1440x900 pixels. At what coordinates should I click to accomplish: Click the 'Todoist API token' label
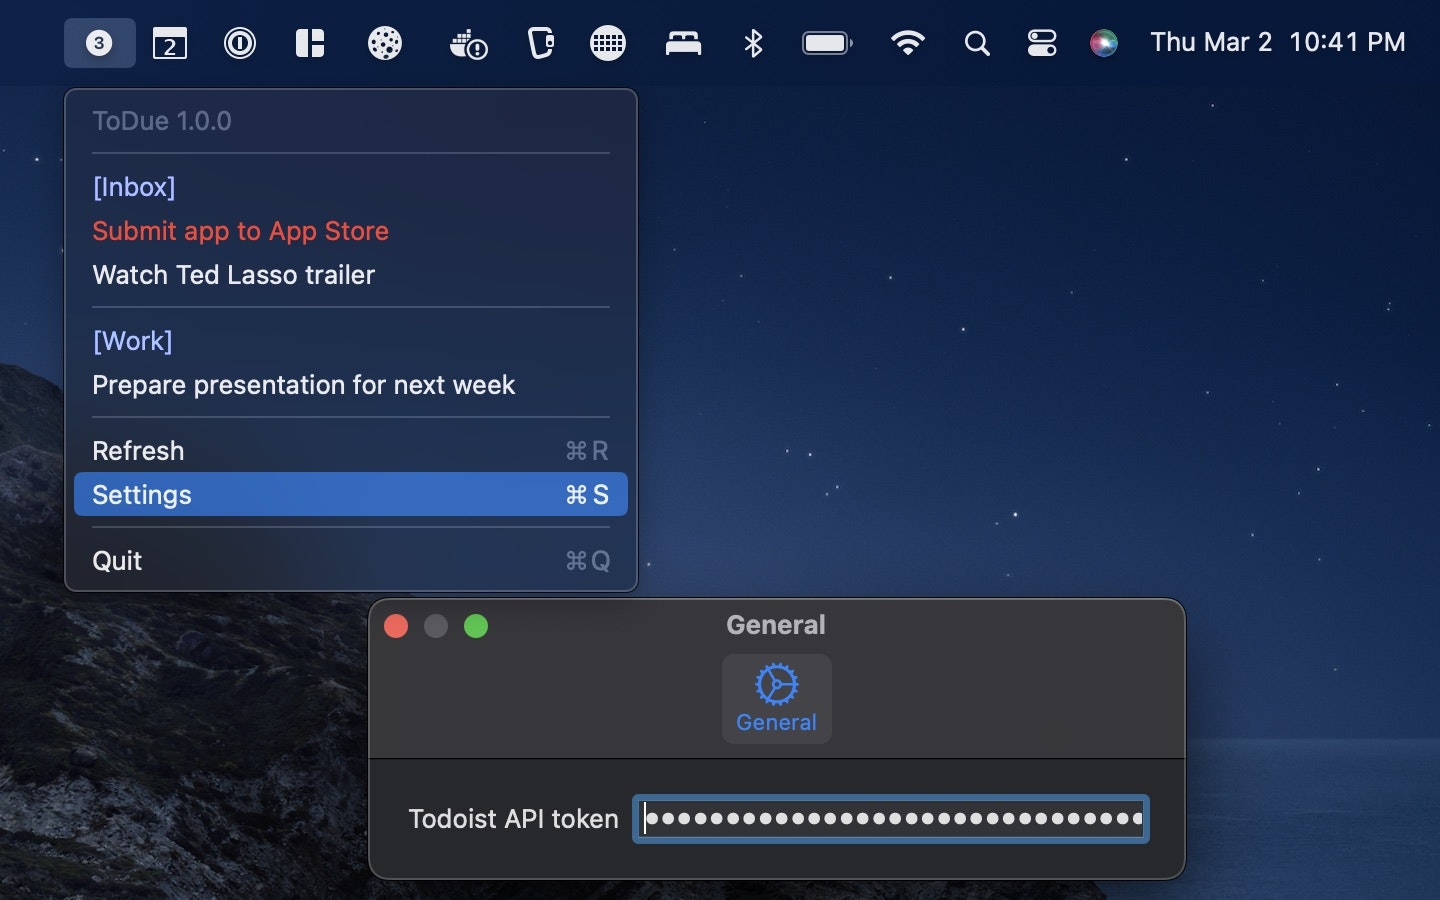(x=513, y=819)
